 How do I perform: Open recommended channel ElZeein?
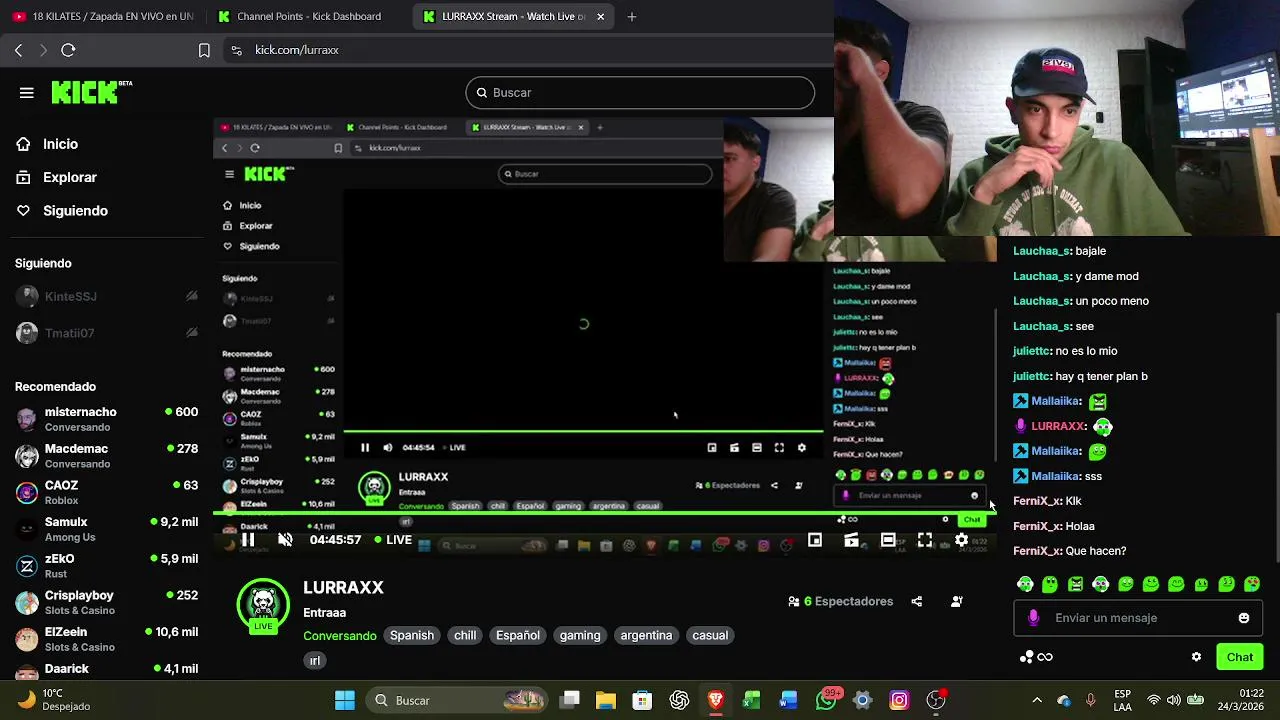(x=105, y=639)
